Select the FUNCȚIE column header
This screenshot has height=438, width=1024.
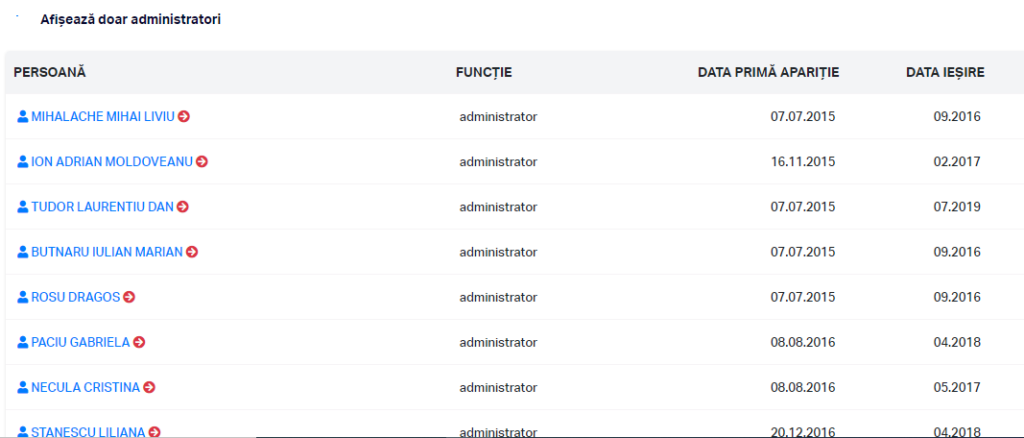(x=484, y=72)
